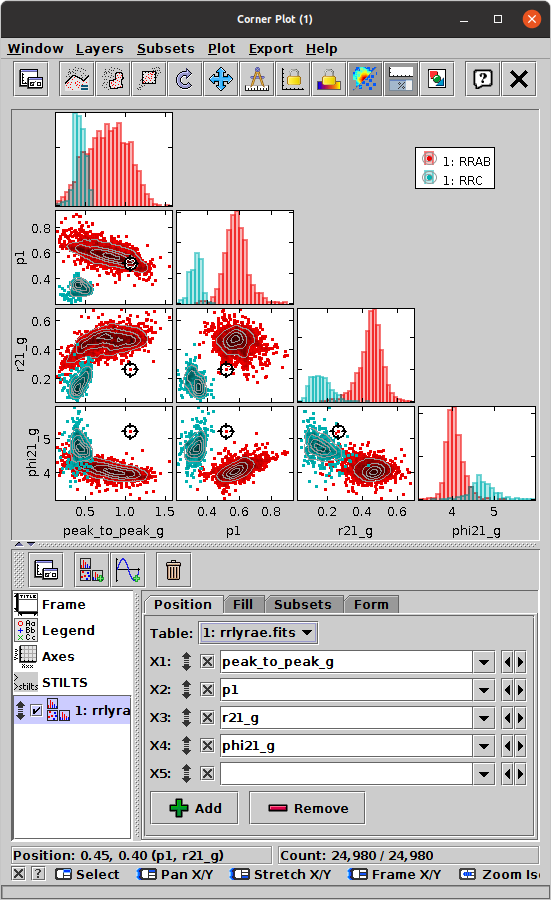Image resolution: width=551 pixels, height=900 pixels.
Task: Open the Table 1: rrlyrae.fits dropdown
Action: pyautogui.click(x=258, y=633)
